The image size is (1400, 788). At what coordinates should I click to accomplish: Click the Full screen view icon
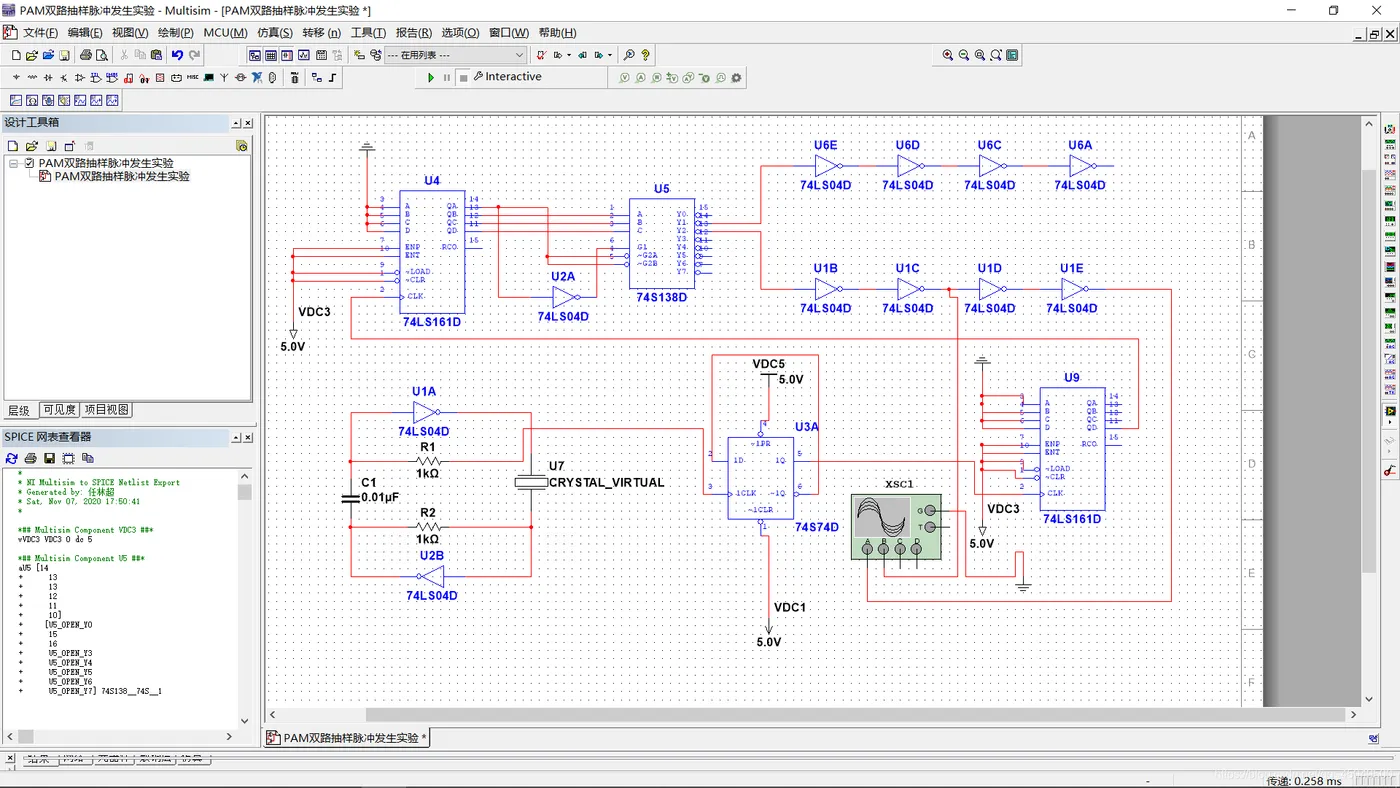pos(1012,55)
